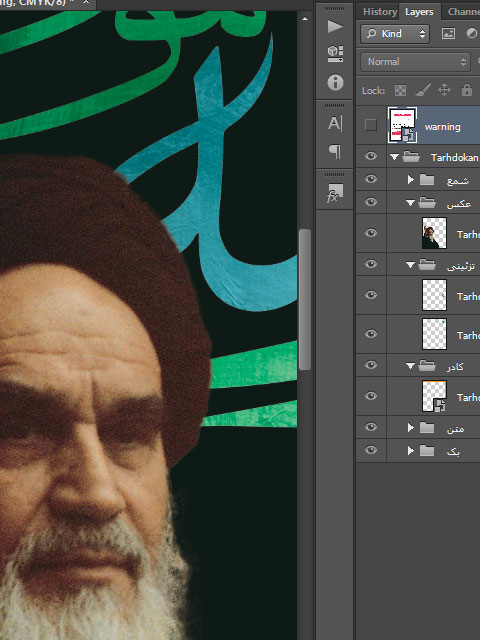Viewport: 480px width, 640px height.
Task: Open the Character panel icon
Action: click(x=335, y=123)
